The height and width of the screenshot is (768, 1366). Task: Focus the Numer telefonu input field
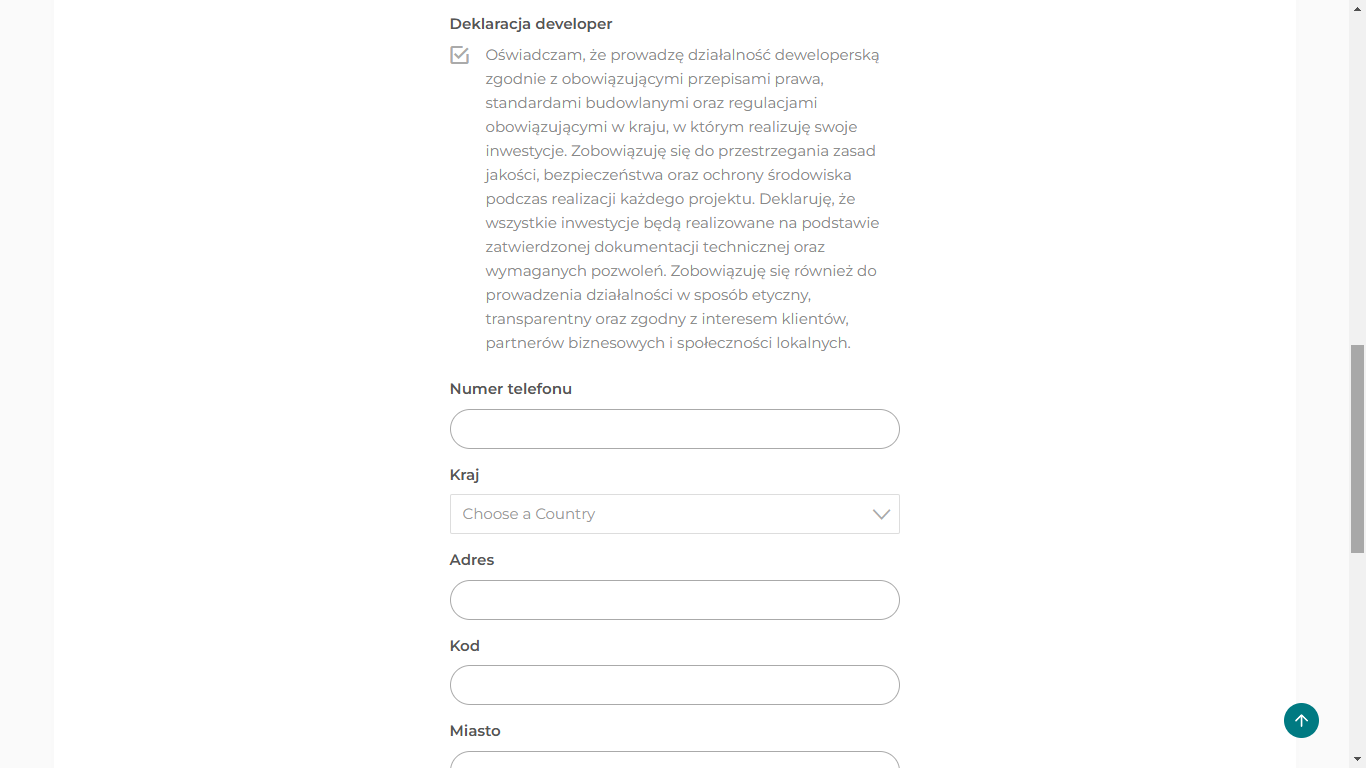[675, 429]
